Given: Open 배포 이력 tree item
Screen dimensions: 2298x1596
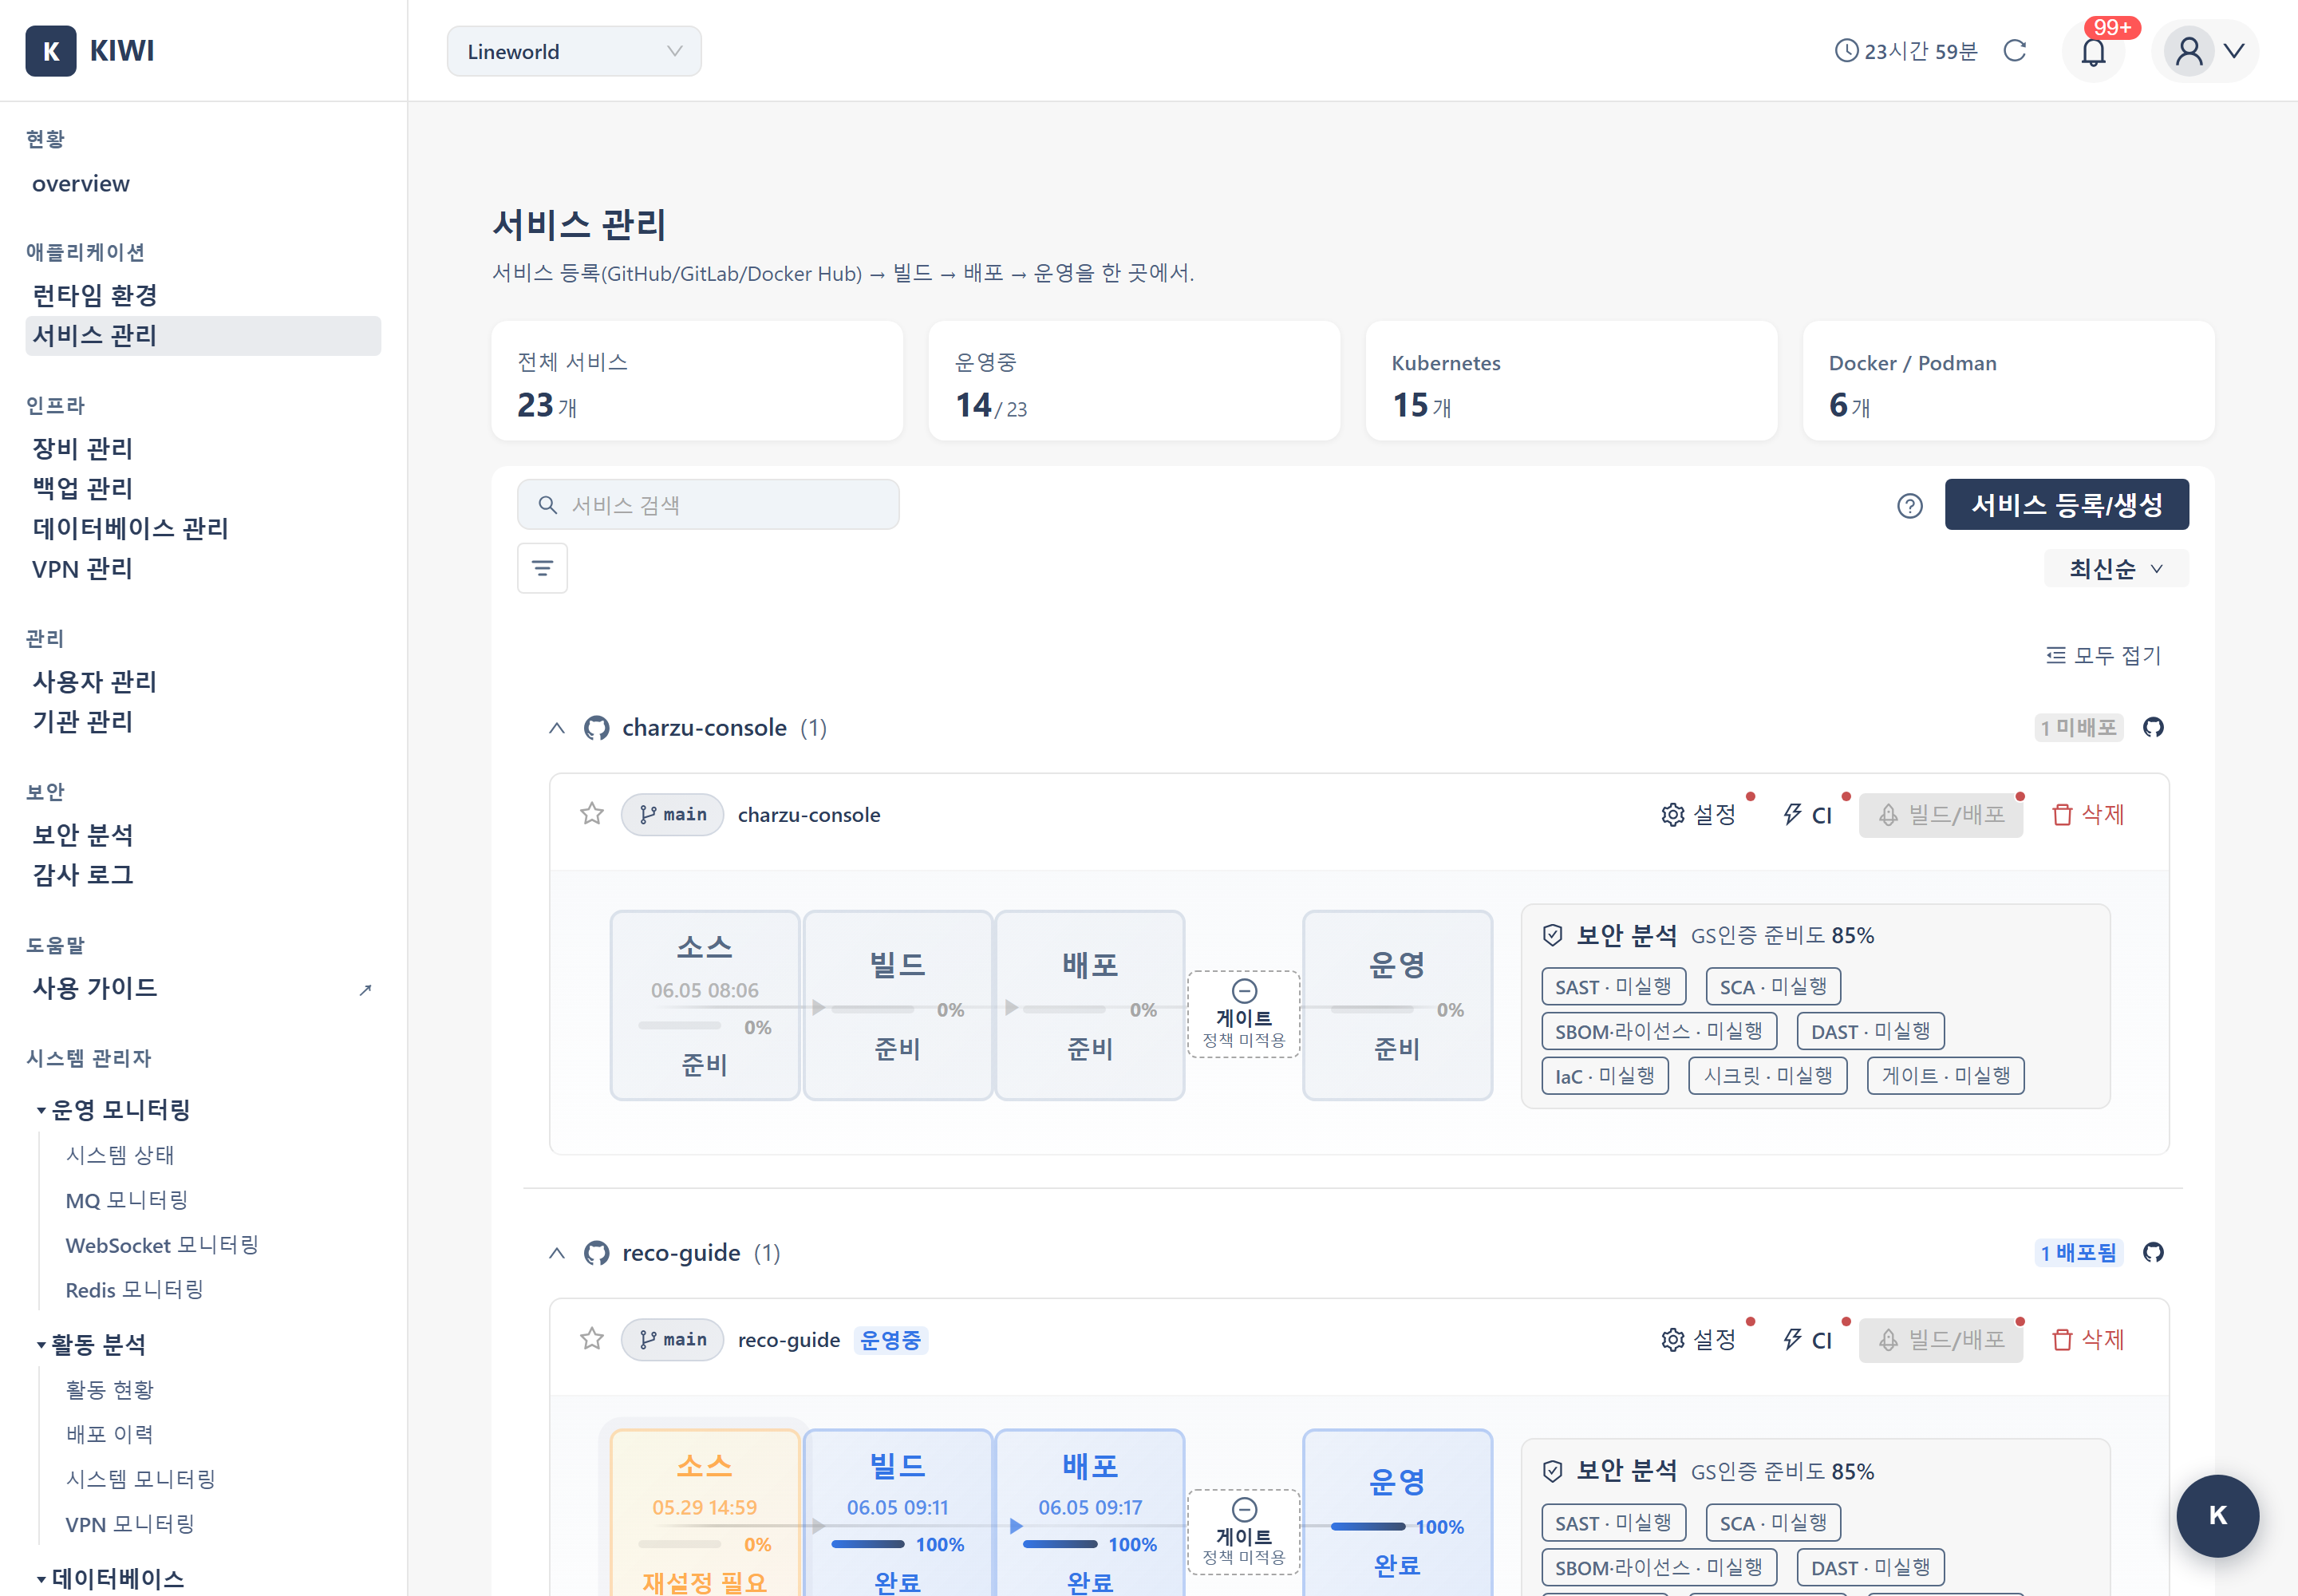Looking at the screenshot, I should pos(110,1434).
